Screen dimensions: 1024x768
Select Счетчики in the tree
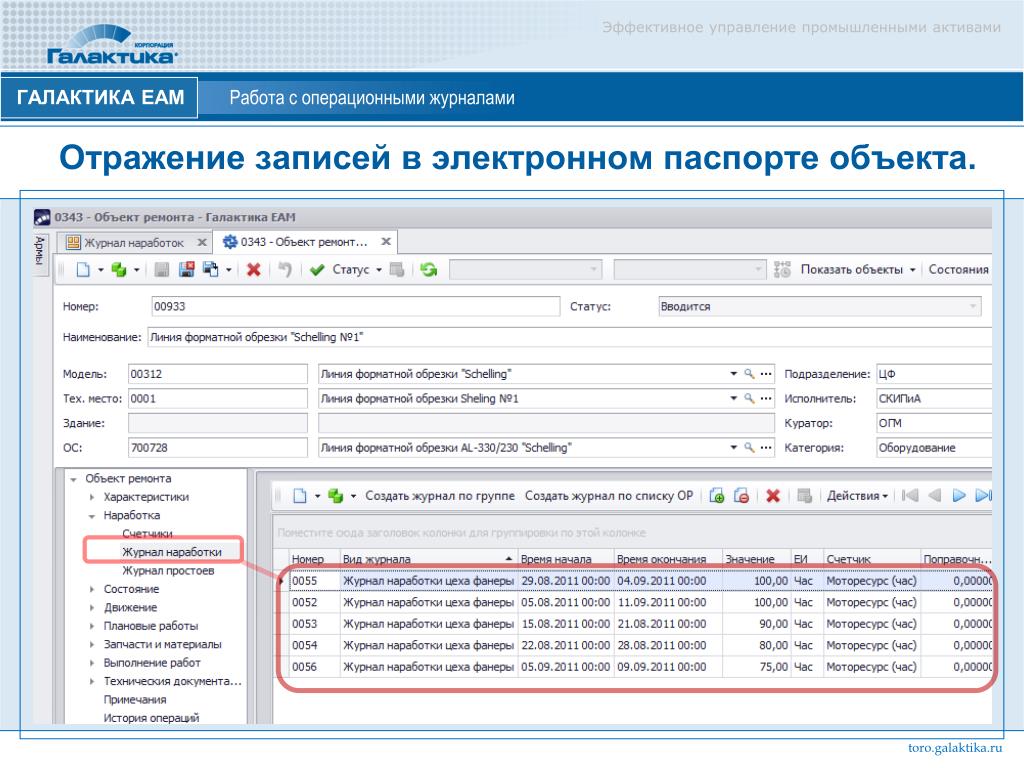[147, 534]
